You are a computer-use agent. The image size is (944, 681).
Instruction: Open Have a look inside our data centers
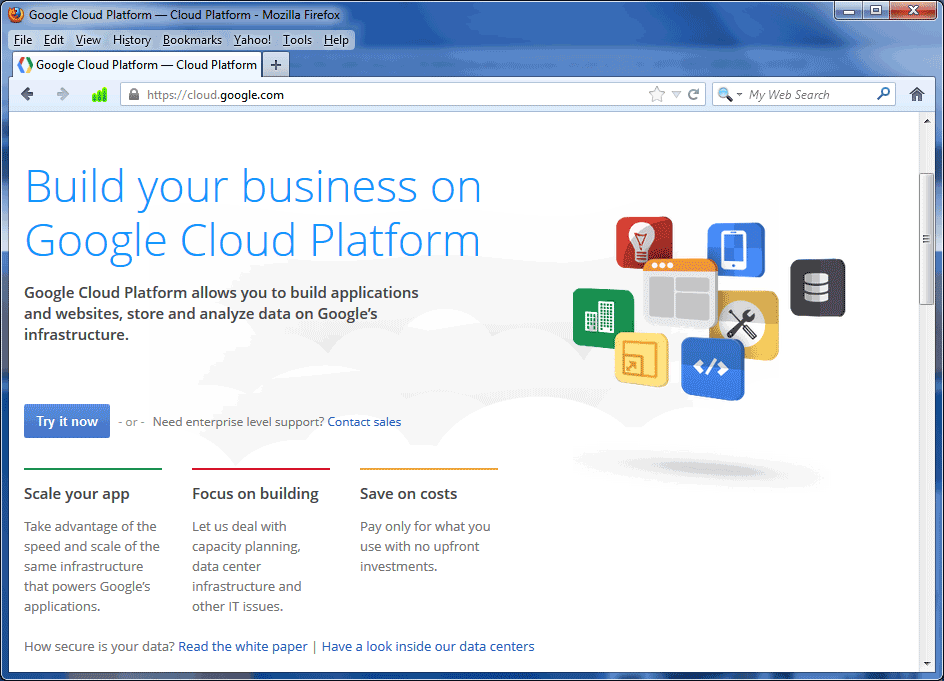(428, 647)
